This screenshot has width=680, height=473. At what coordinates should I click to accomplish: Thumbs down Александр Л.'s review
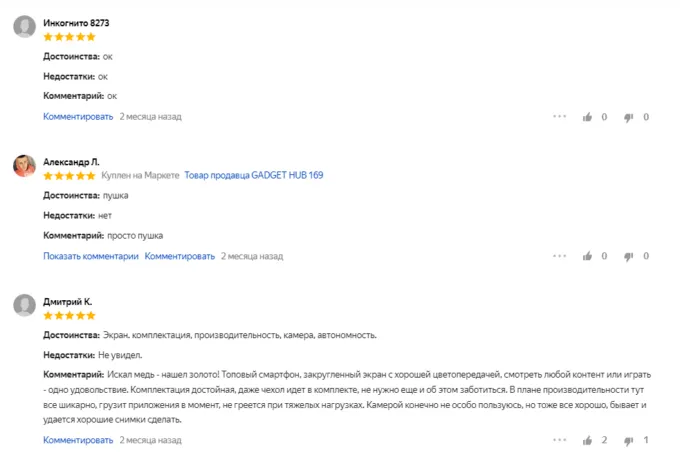point(629,256)
